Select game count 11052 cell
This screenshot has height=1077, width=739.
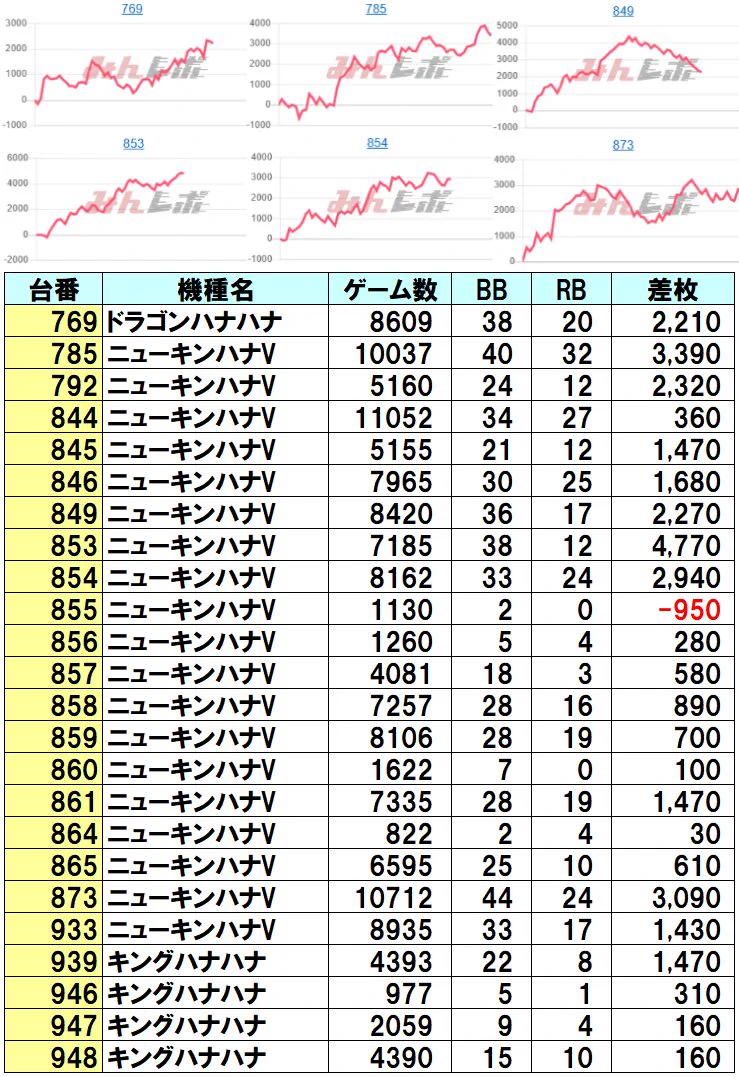(389, 417)
